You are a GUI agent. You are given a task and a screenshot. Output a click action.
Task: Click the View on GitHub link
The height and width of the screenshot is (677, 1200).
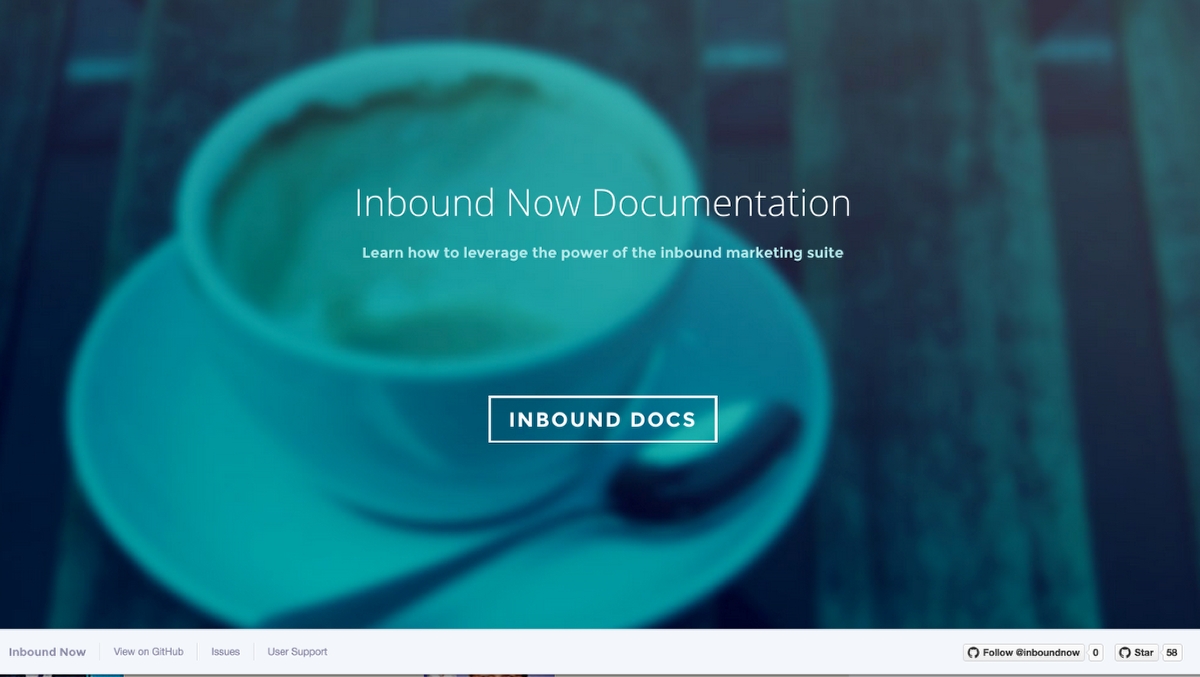point(149,652)
